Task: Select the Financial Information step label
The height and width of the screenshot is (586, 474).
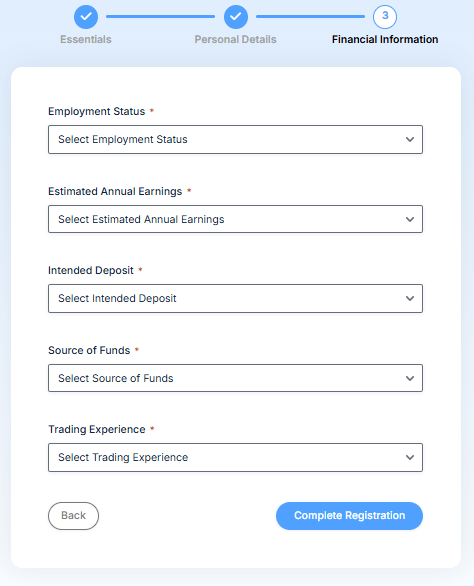Action: [385, 39]
